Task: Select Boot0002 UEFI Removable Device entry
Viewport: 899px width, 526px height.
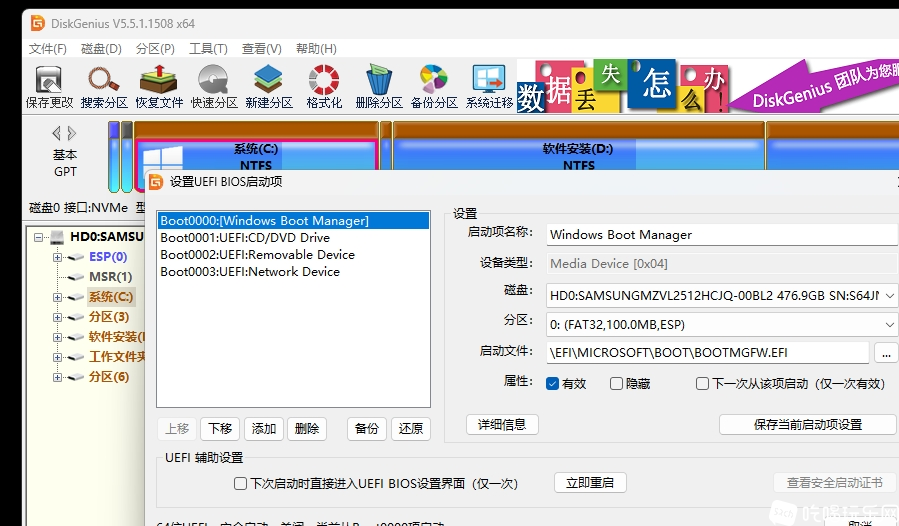Action: [293, 255]
